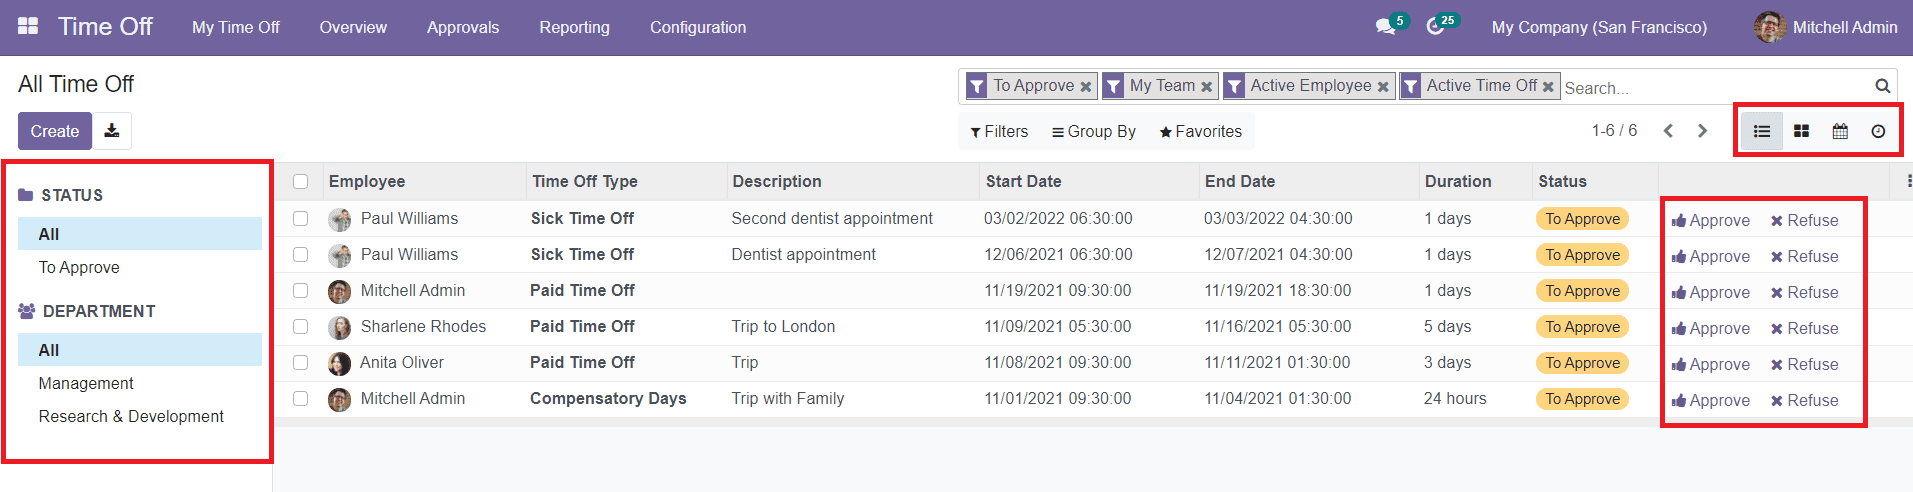Refuse Sharlene Rhodes' Trip to London
The width and height of the screenshot is (1913, 492).
1805,328
